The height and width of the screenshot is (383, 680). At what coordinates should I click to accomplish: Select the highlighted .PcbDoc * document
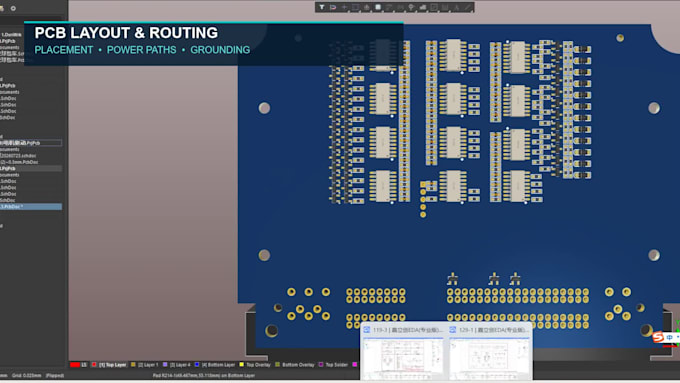31,207
